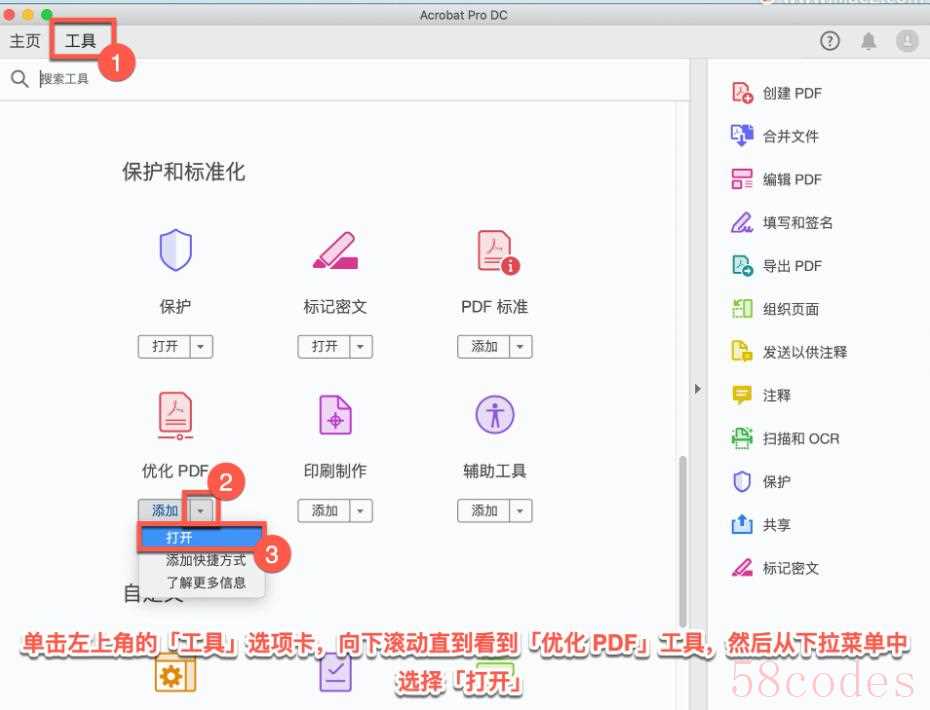Click the main tools list scrollbar
Screen dimensions: 930x710
coord(682,541)
